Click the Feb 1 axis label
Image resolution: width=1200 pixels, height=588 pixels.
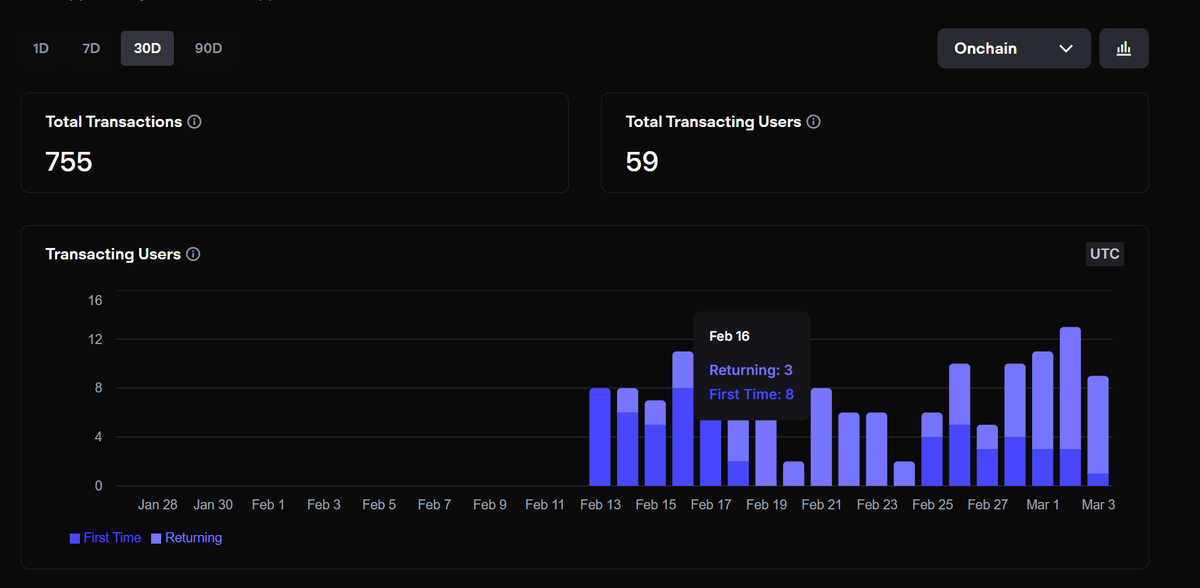269,505
